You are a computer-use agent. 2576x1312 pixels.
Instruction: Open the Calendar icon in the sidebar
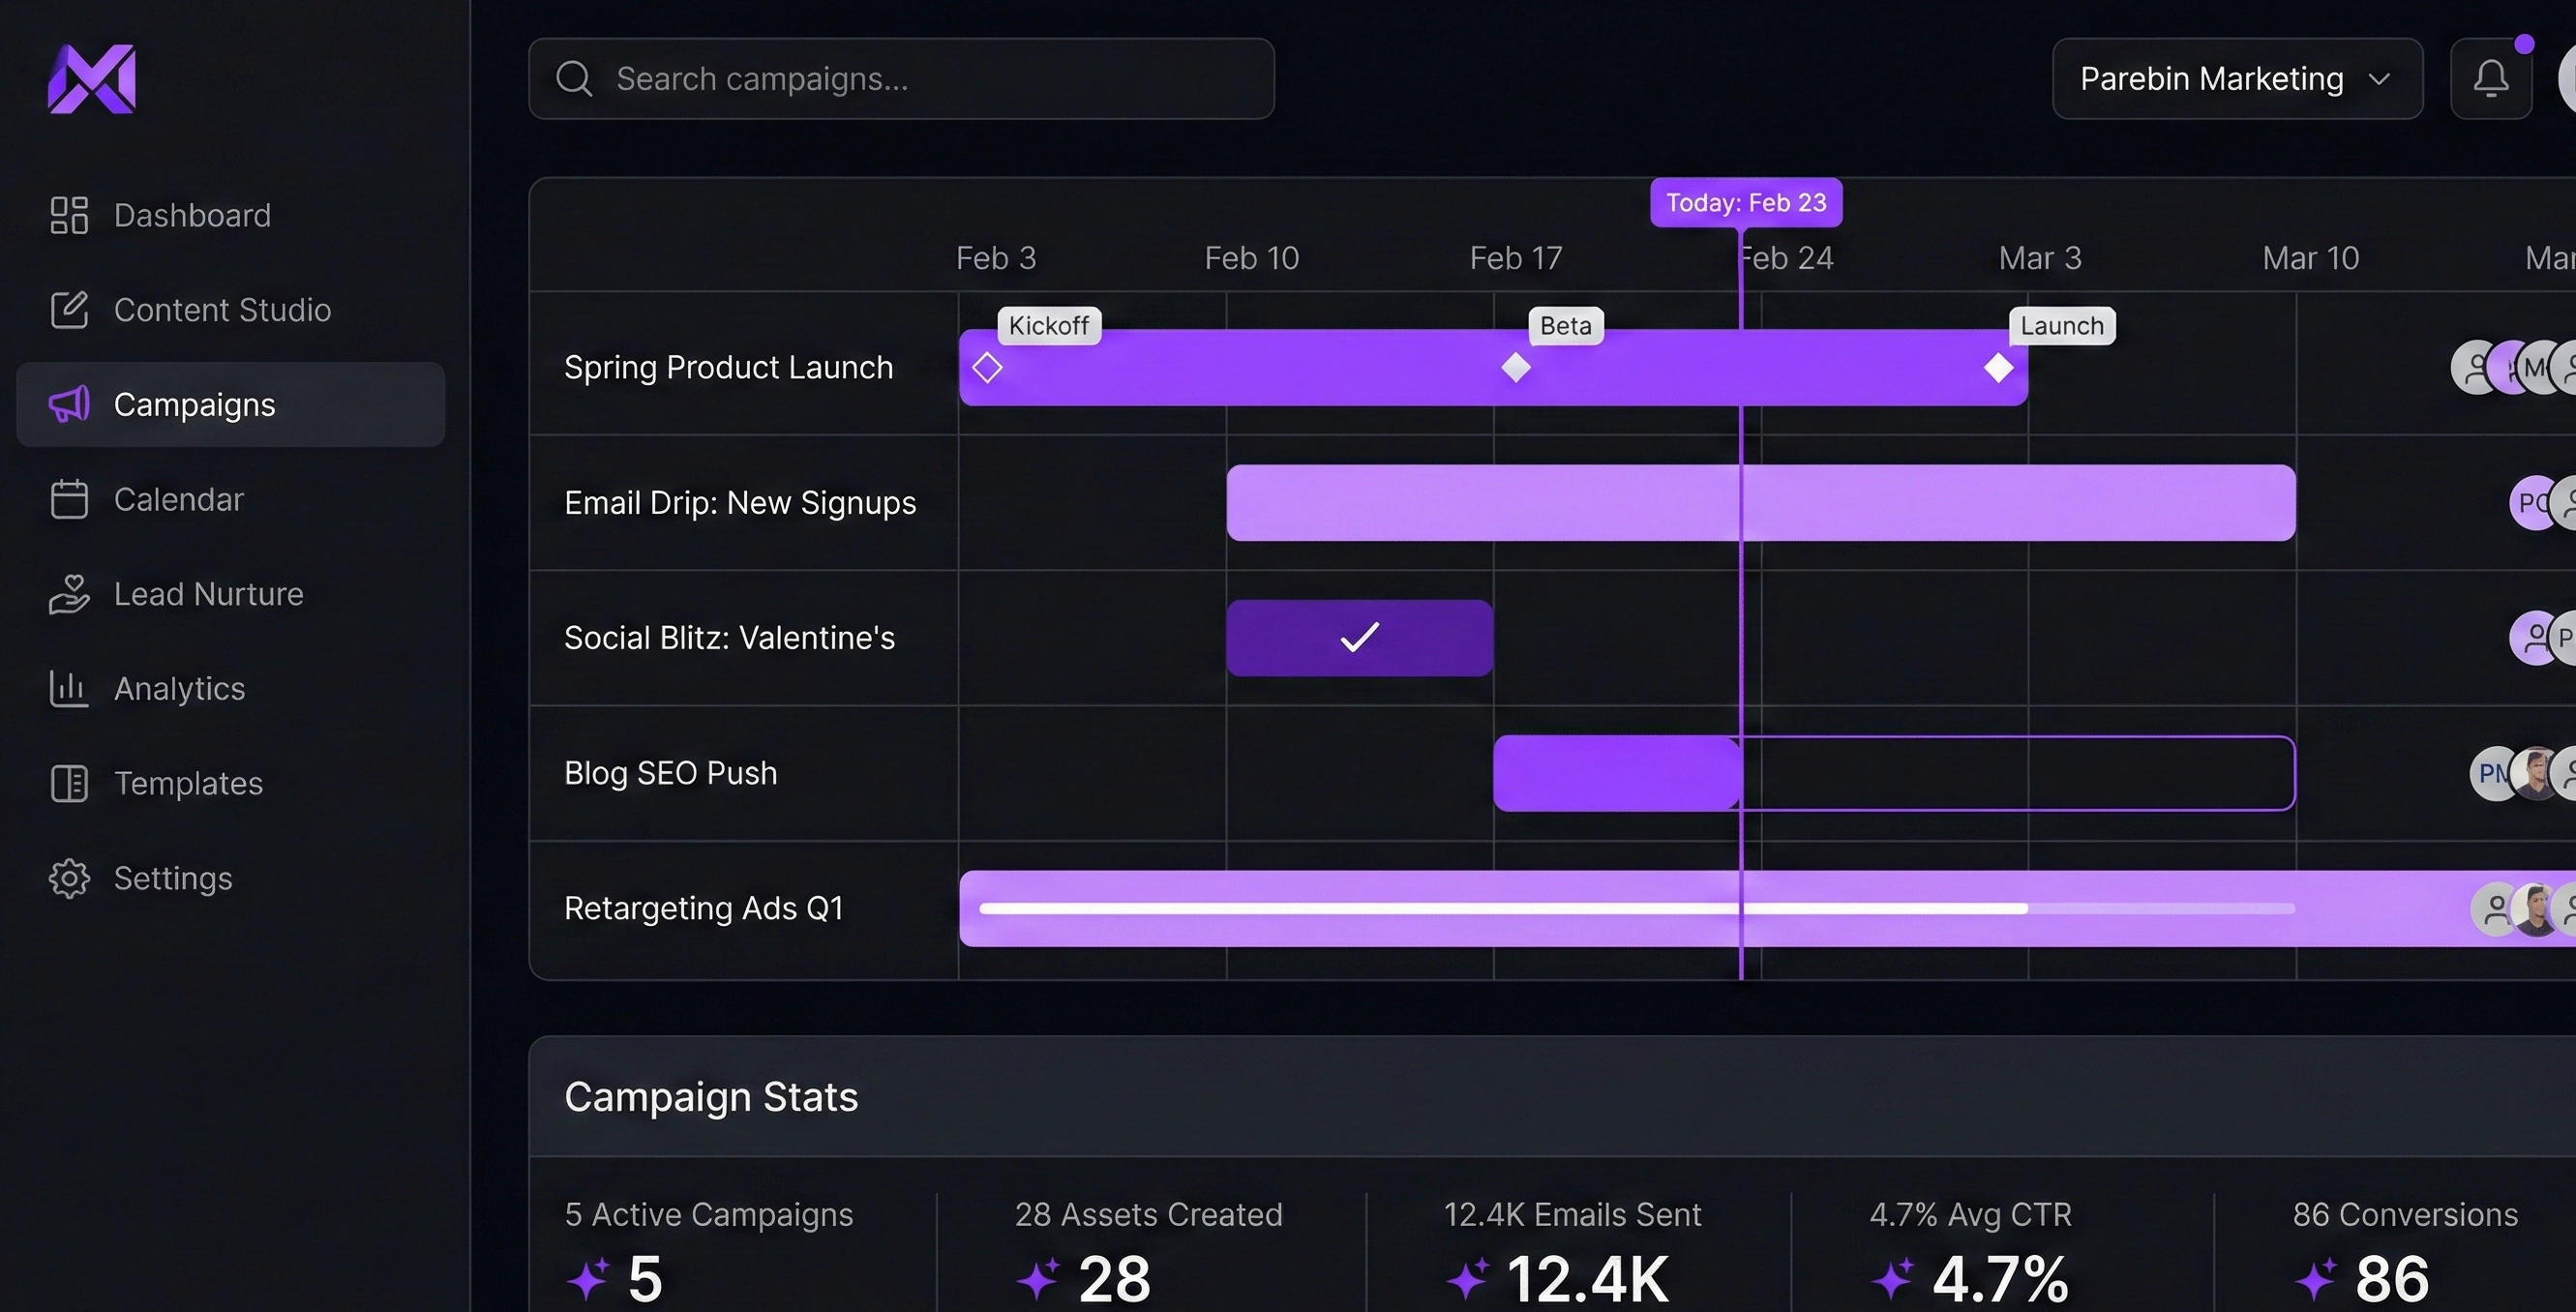pos(68,499)
